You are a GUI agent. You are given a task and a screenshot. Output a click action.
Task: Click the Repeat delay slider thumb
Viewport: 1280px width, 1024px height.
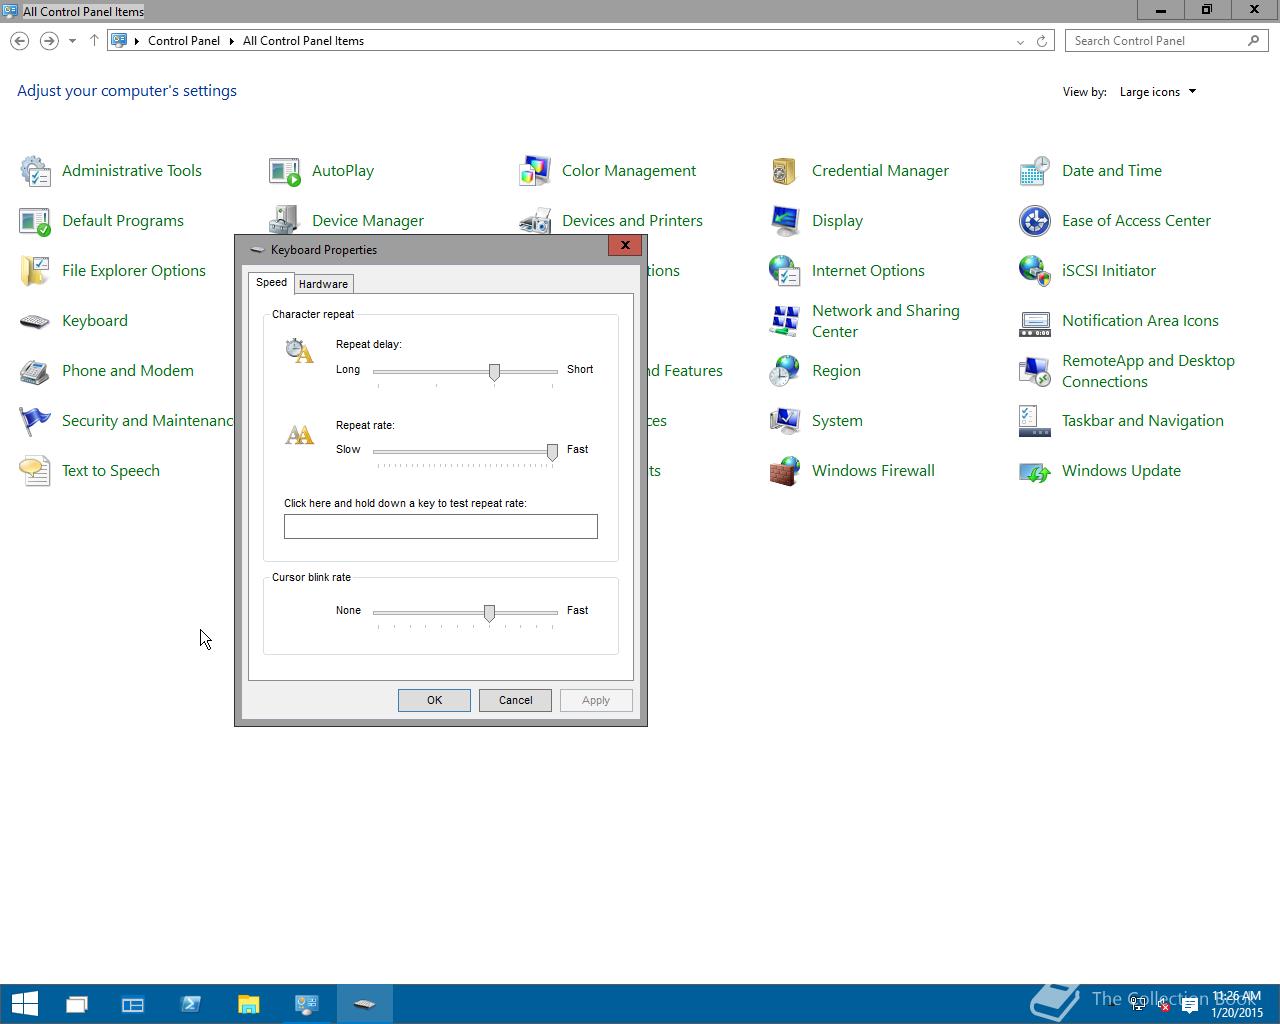click(494, 372)
